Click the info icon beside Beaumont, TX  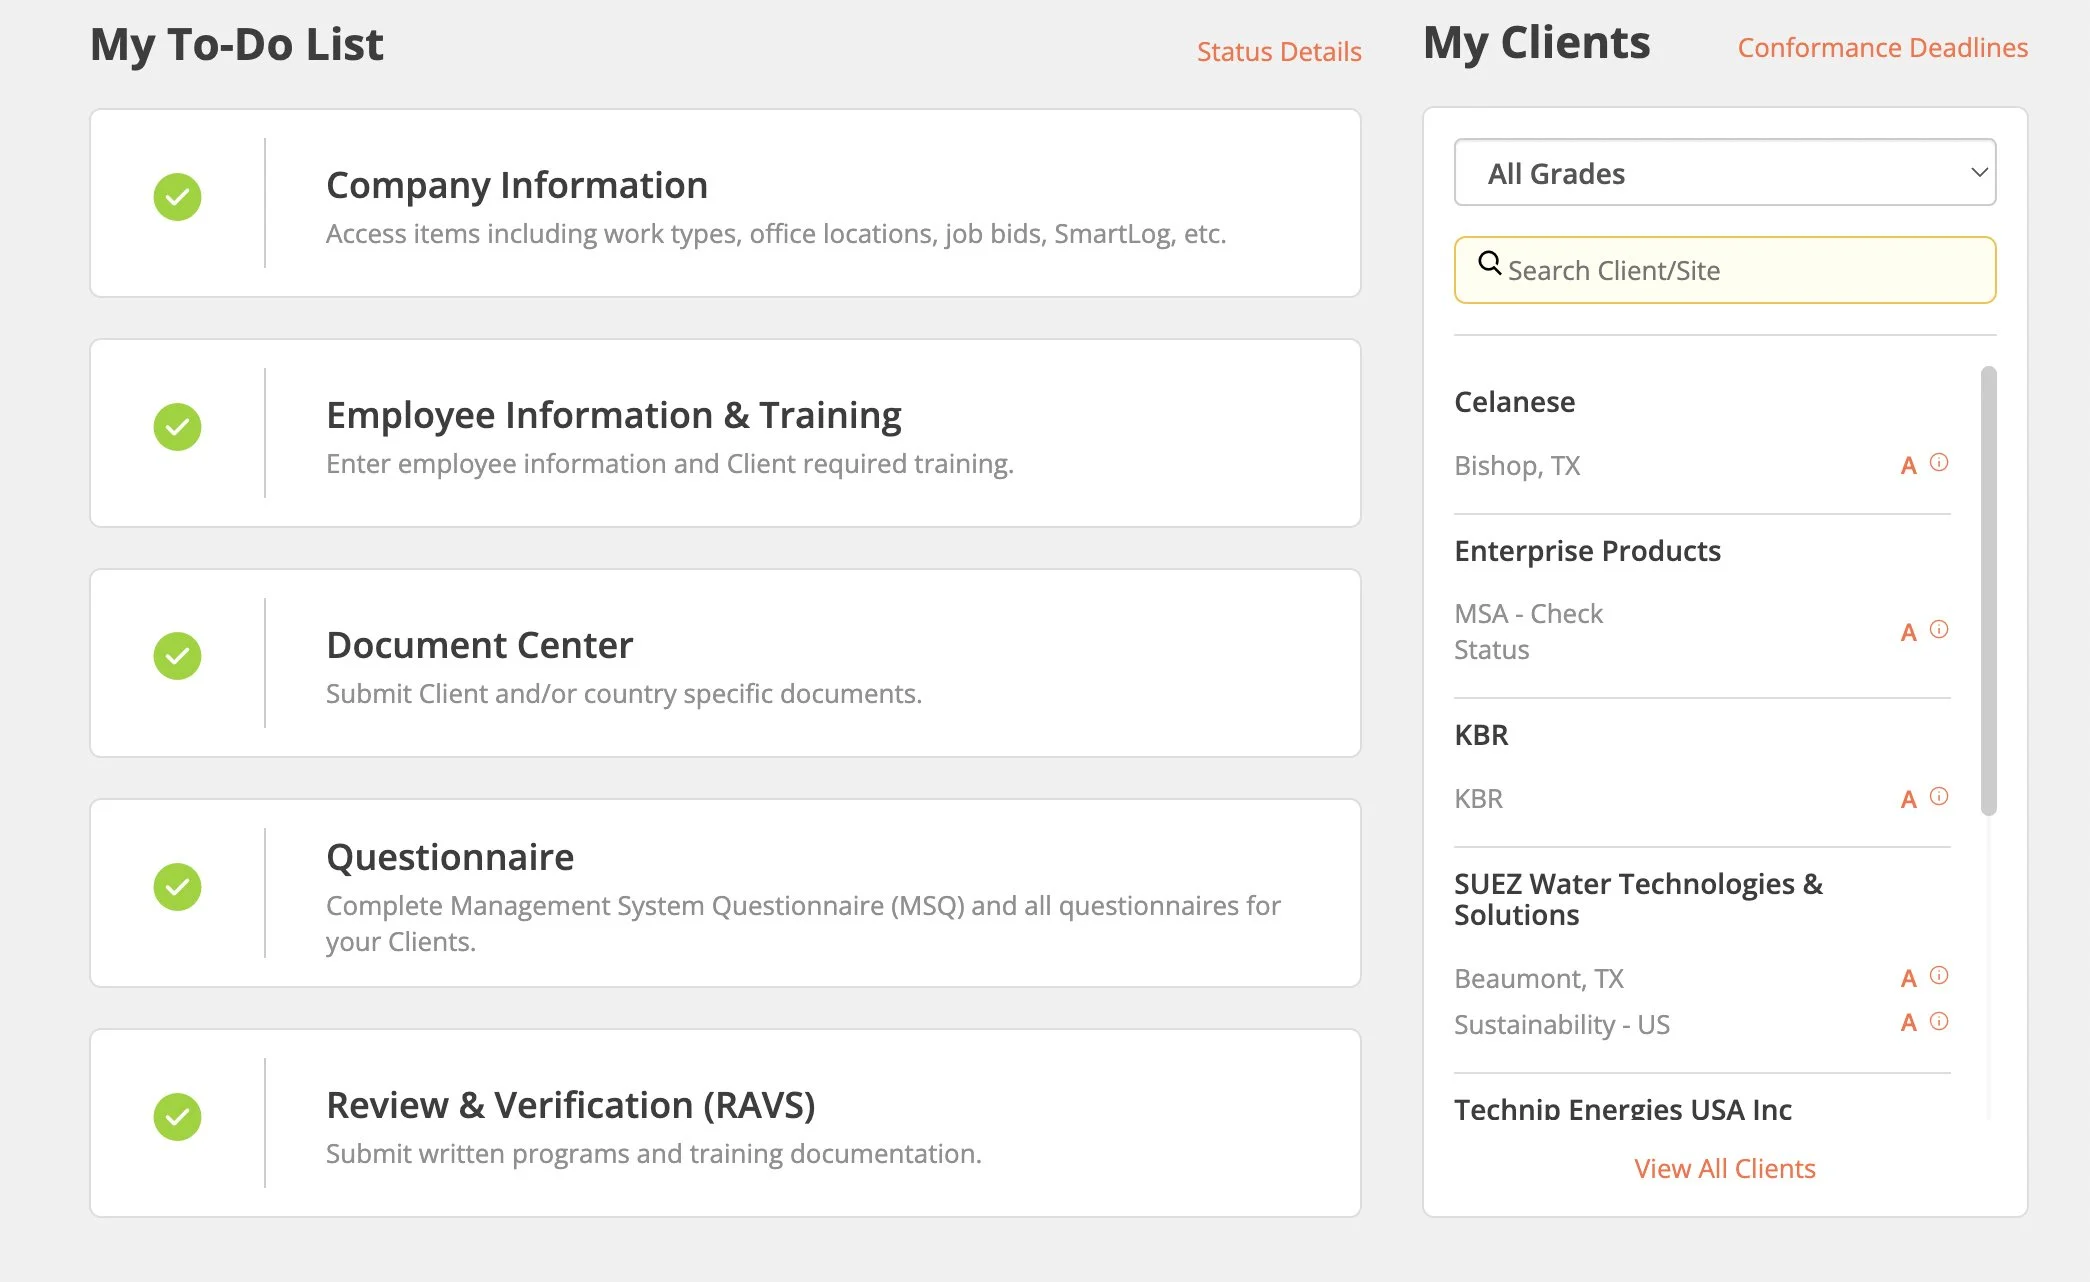(1938, 976)
